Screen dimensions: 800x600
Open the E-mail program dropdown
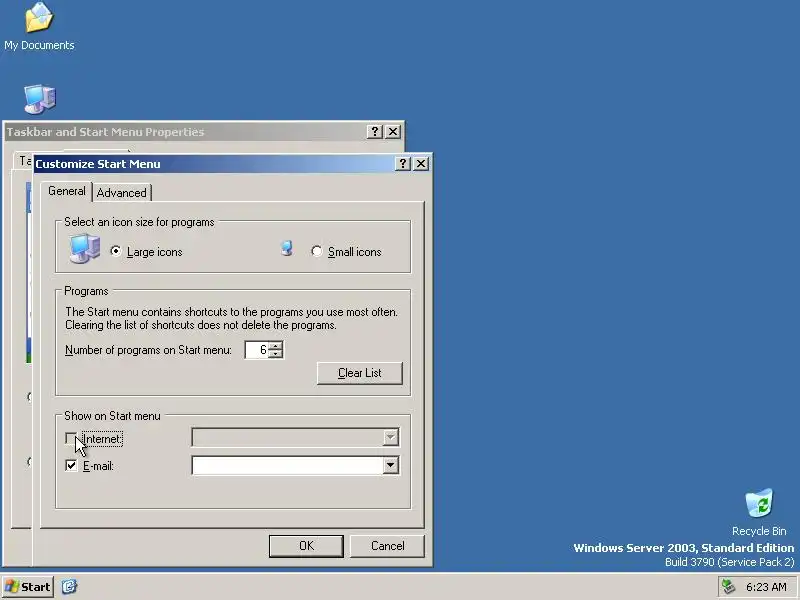390,465
